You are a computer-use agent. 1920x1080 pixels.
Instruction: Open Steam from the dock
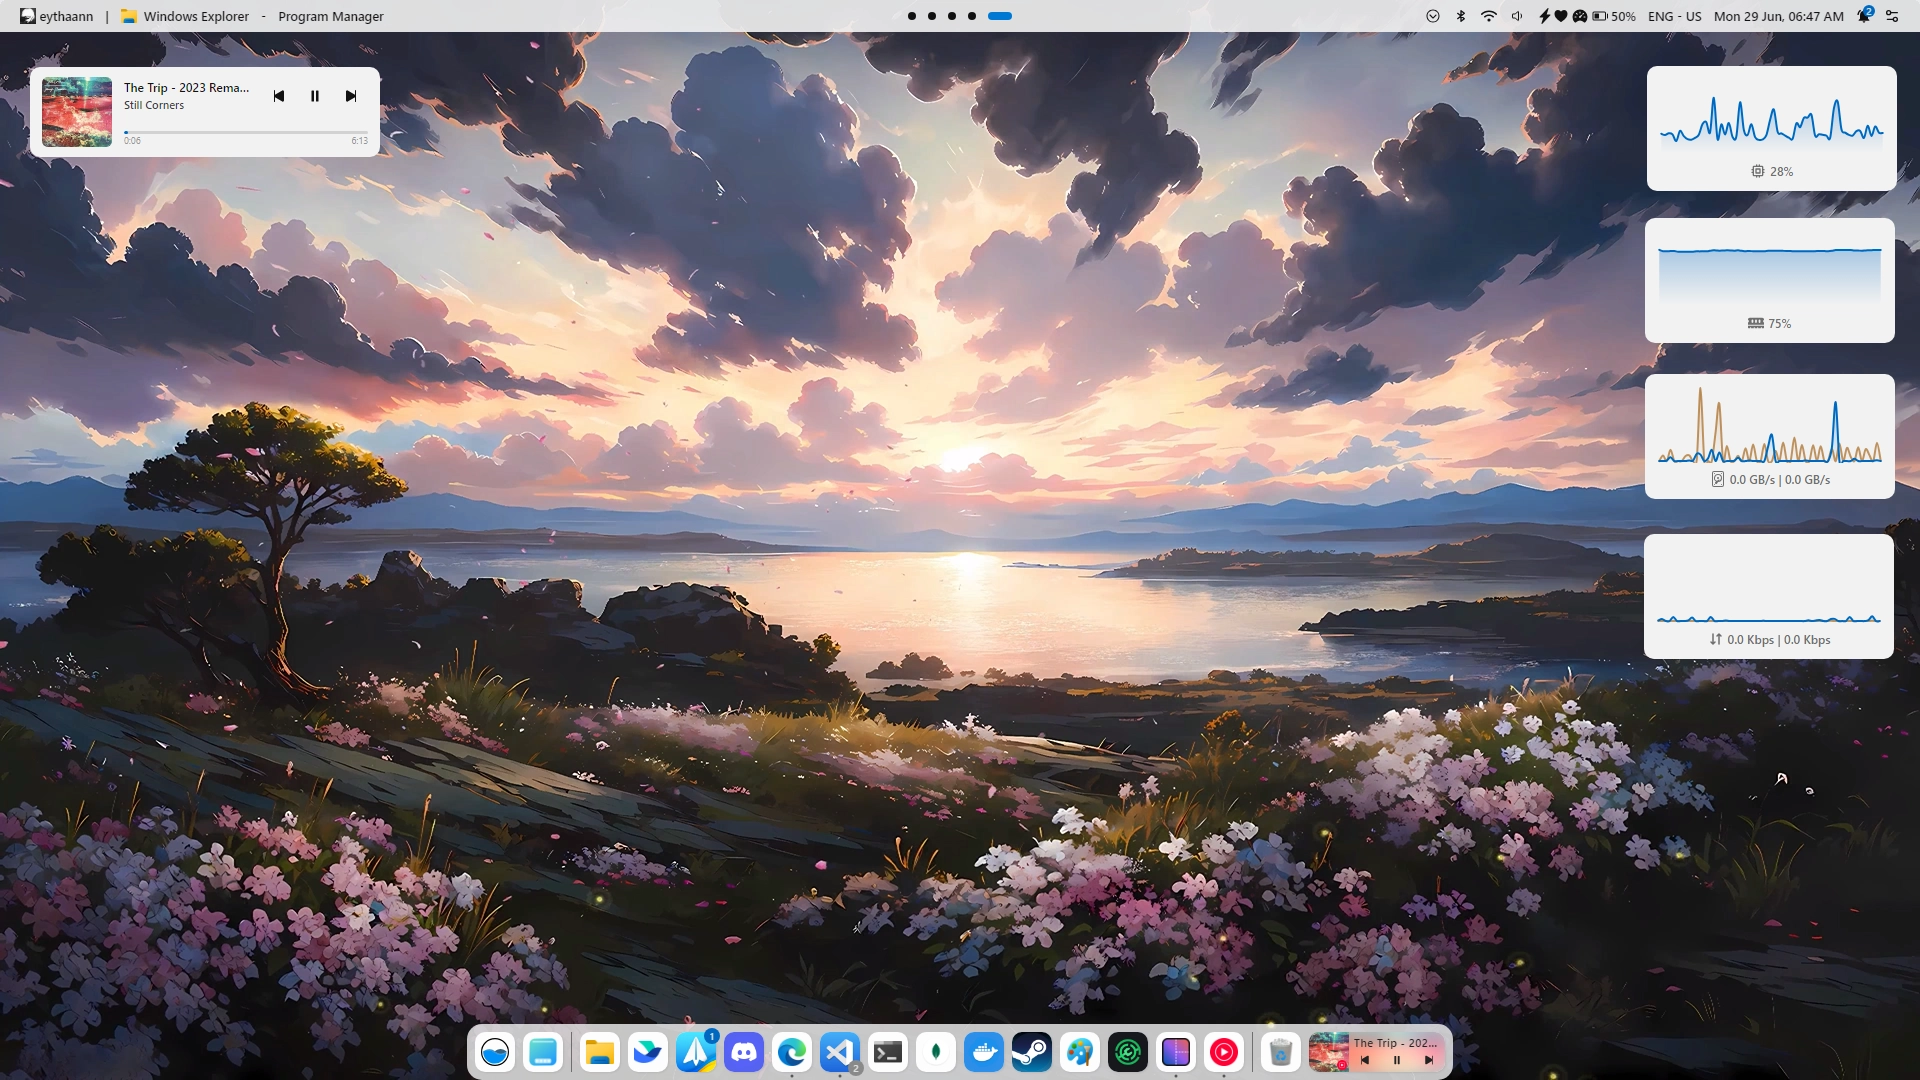1032,1052
